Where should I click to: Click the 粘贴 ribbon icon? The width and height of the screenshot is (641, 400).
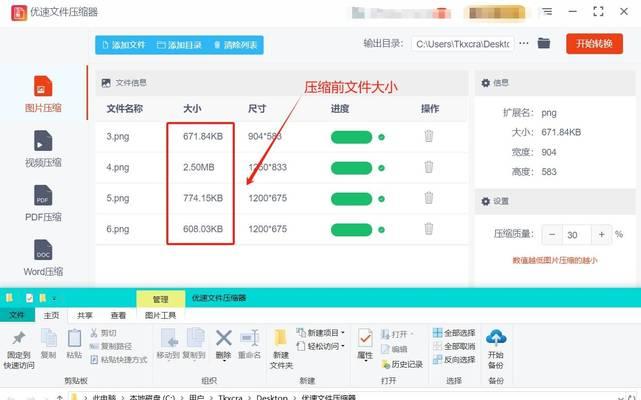coord(74,339)
